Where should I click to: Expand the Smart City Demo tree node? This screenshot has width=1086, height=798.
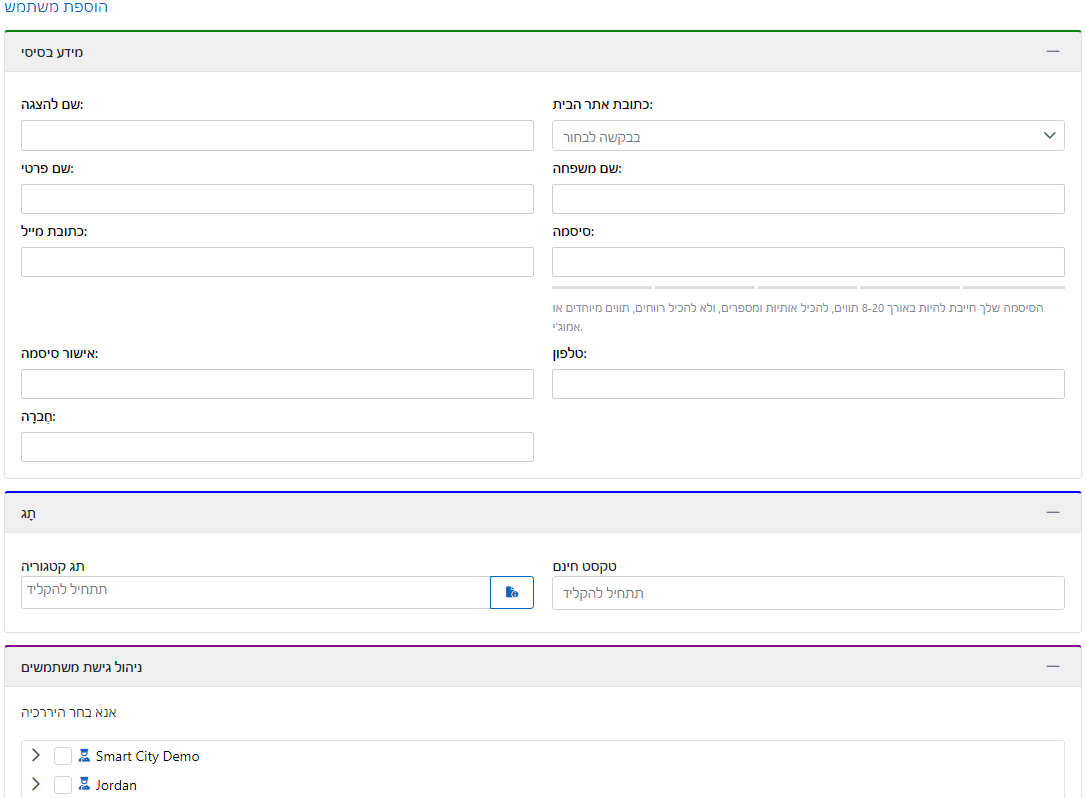[x=37, y=756]
